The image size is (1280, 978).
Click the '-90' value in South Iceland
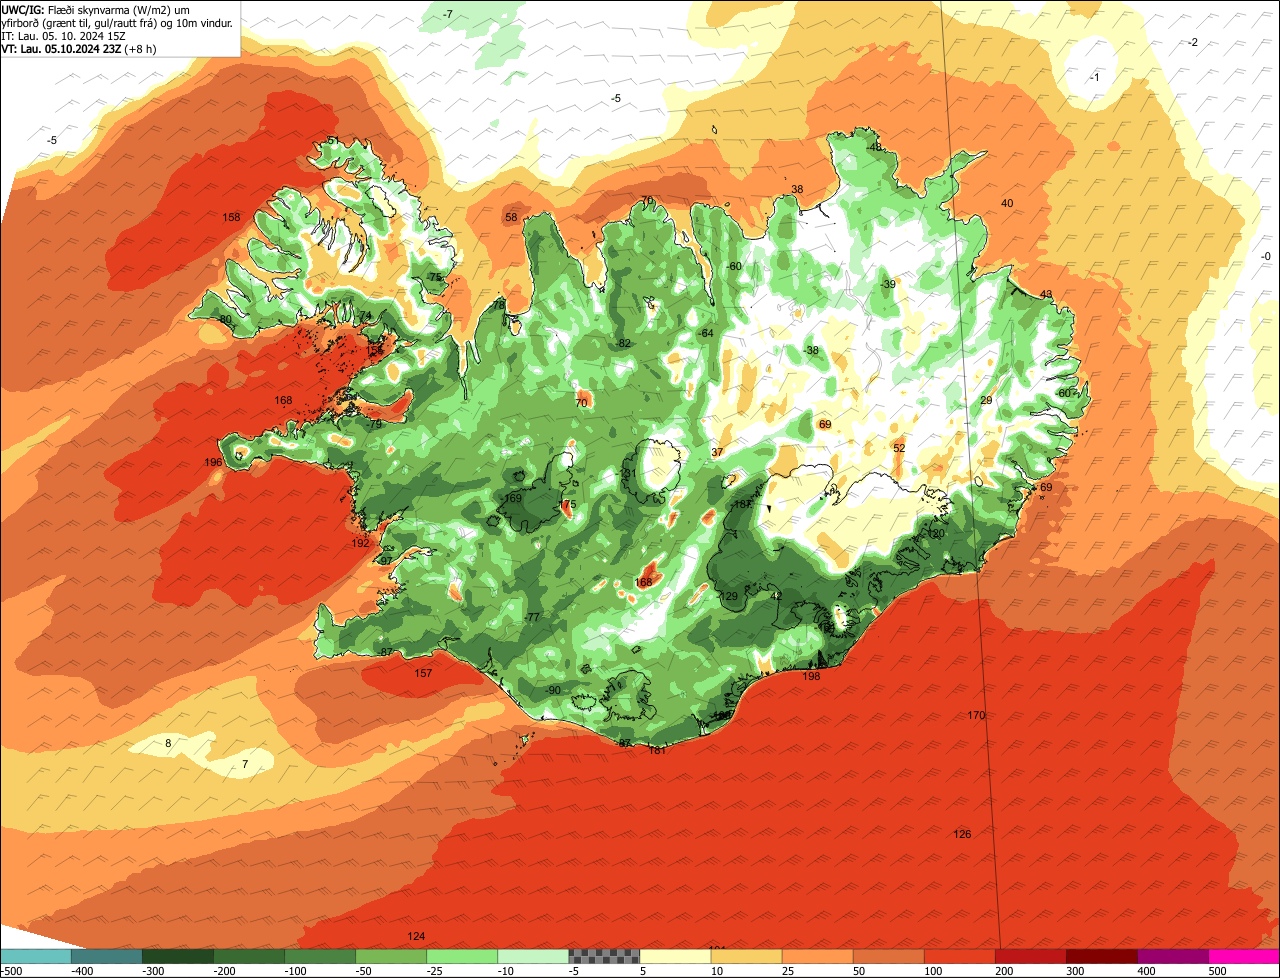(x=552, y=690)
